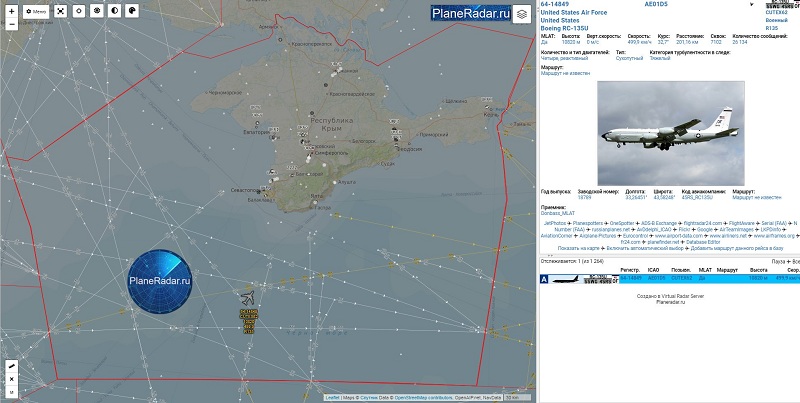Open the Меню dropdown button
800x403 pixels.
[36, 11]
